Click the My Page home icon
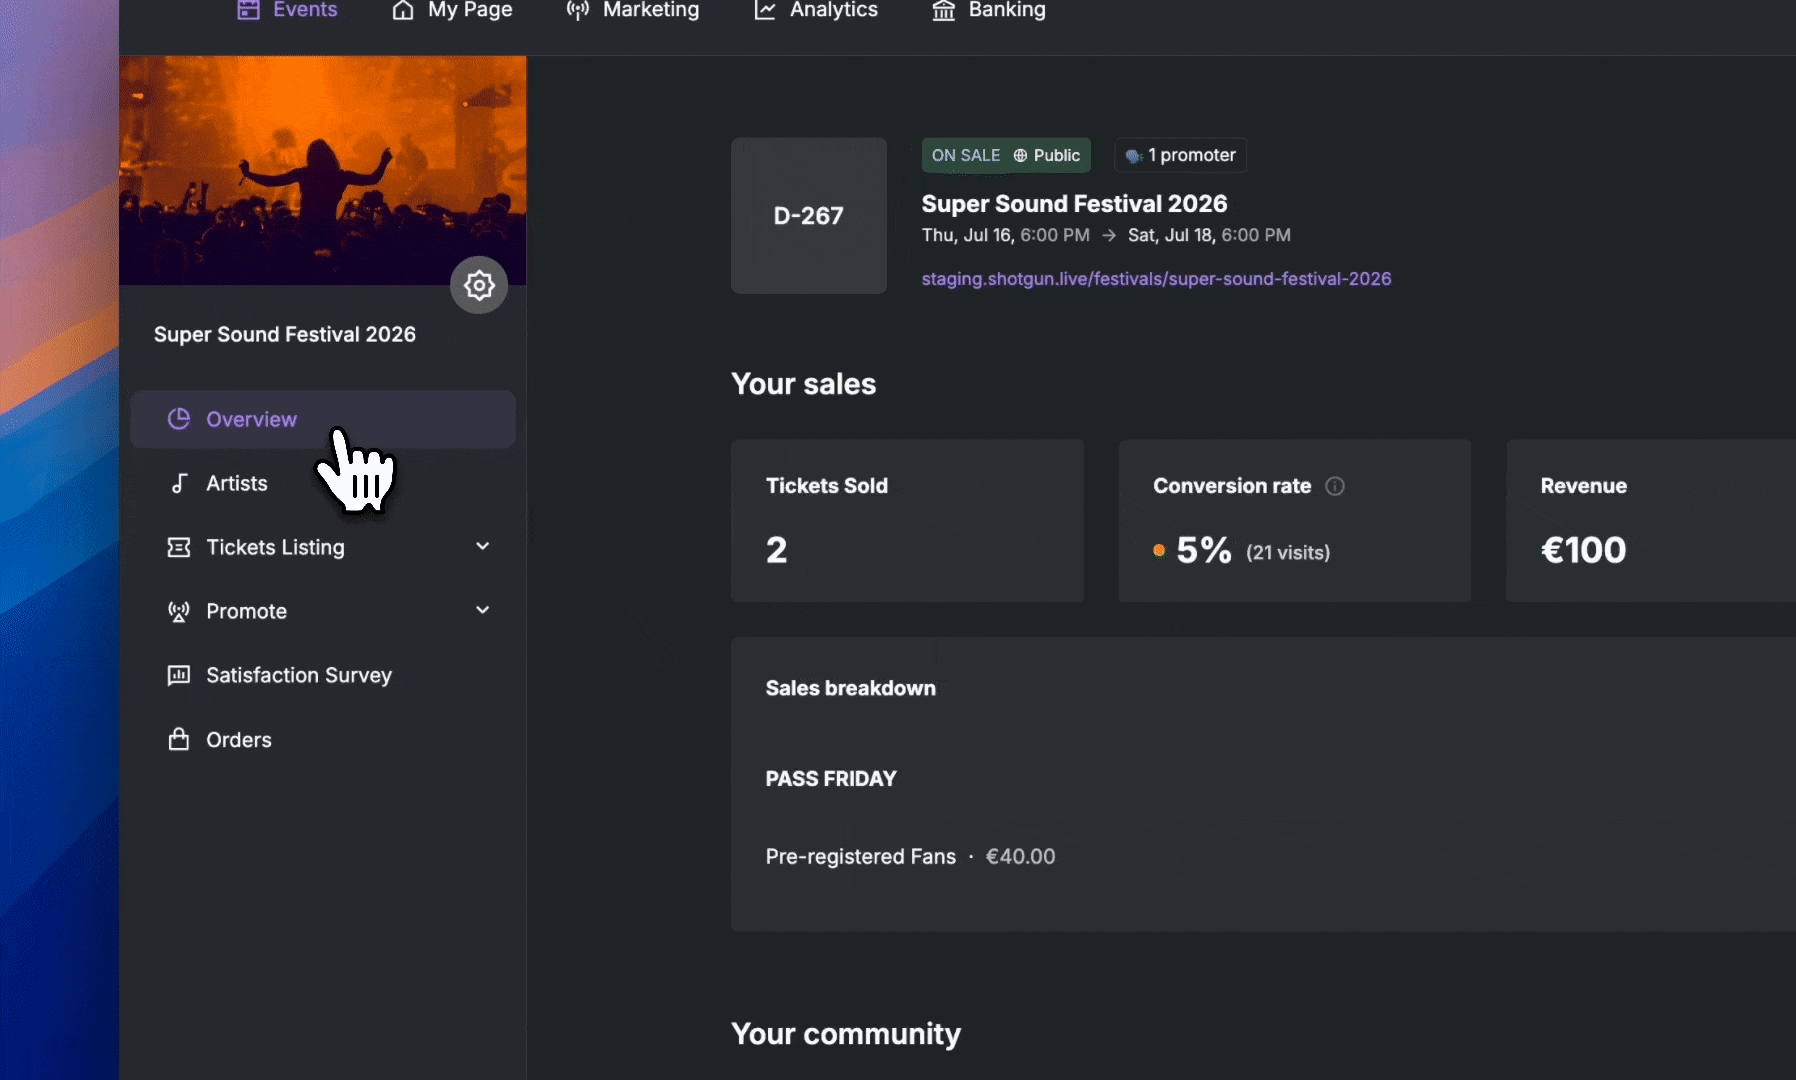The image size is (1796, 1080). (403, 10)
